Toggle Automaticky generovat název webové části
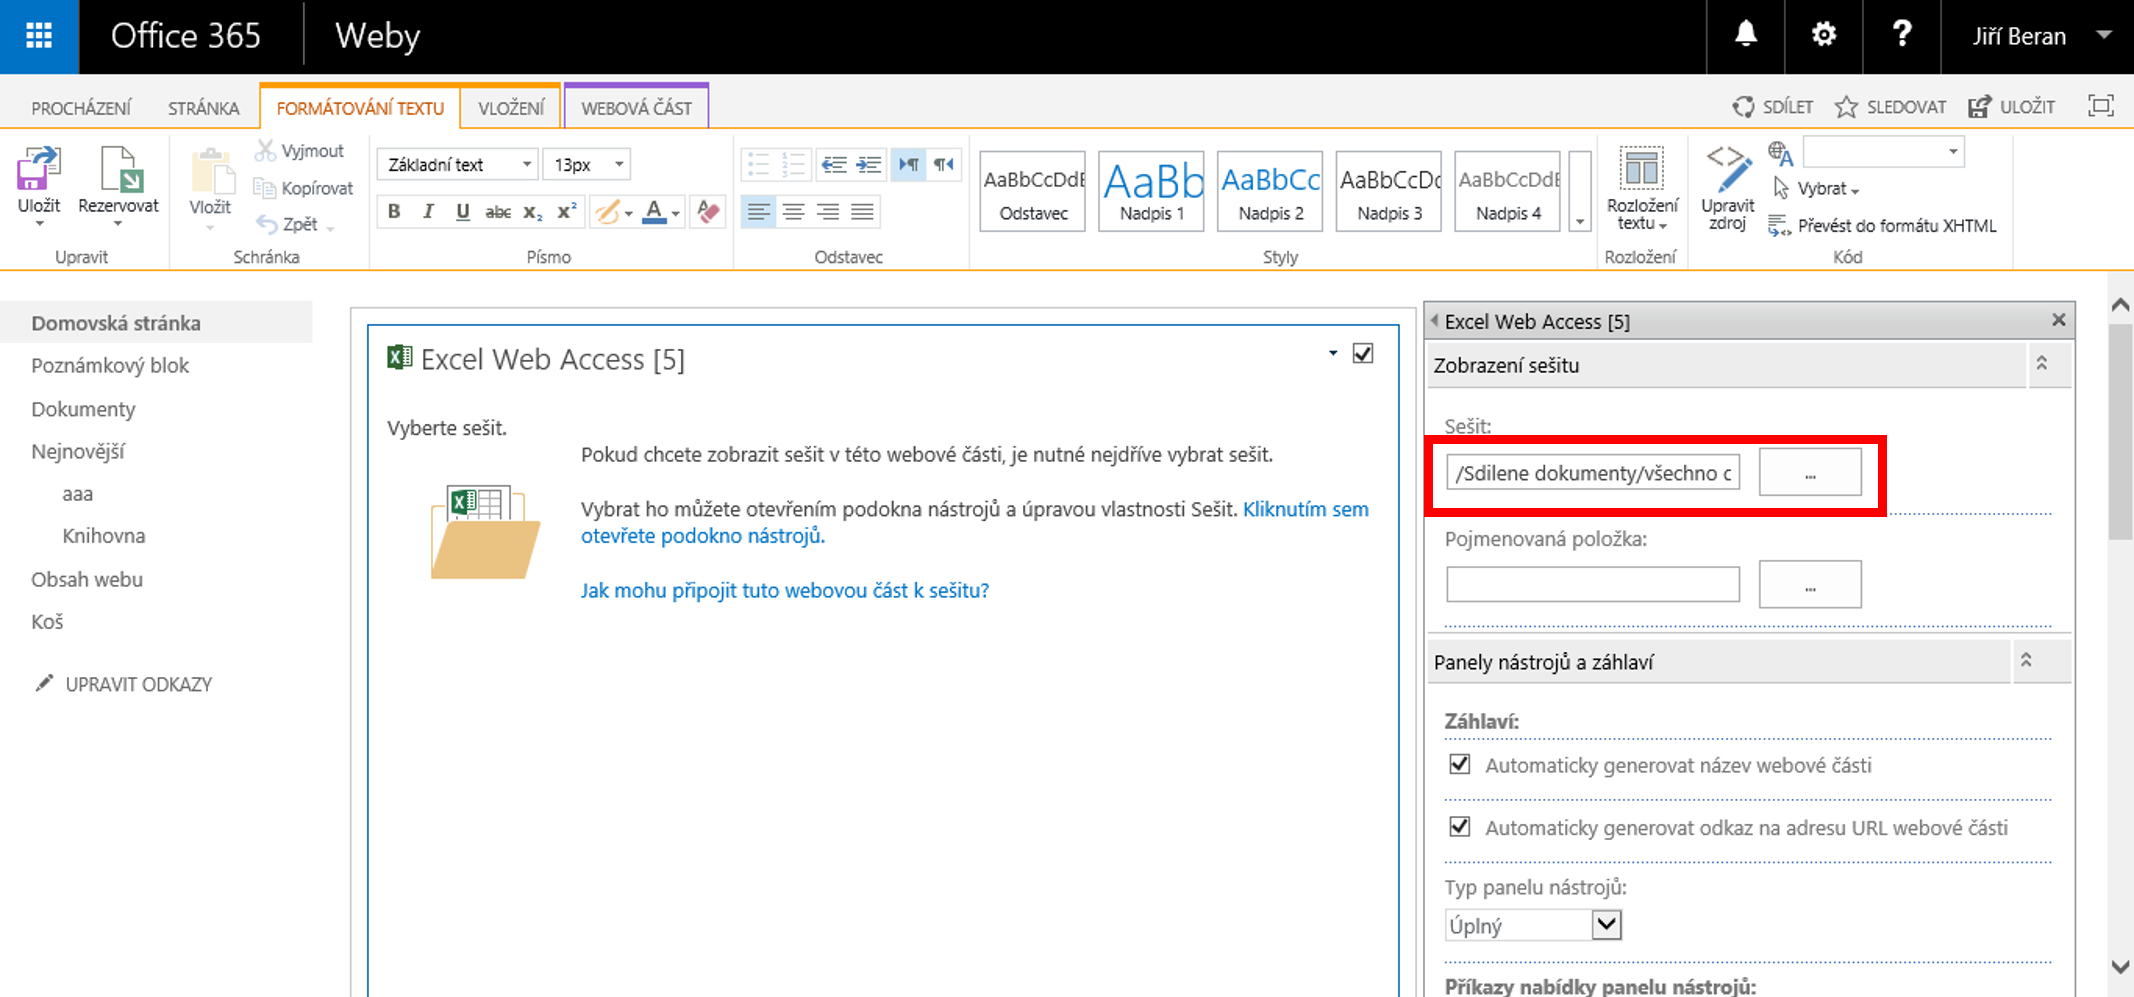Viewport: 2134px width, 997px height. coord(1459,765)
